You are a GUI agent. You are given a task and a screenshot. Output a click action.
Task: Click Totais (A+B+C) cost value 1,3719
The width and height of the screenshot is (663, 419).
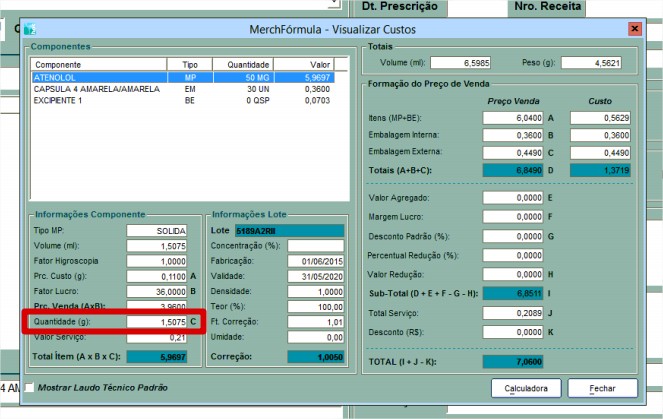point(600,170)
